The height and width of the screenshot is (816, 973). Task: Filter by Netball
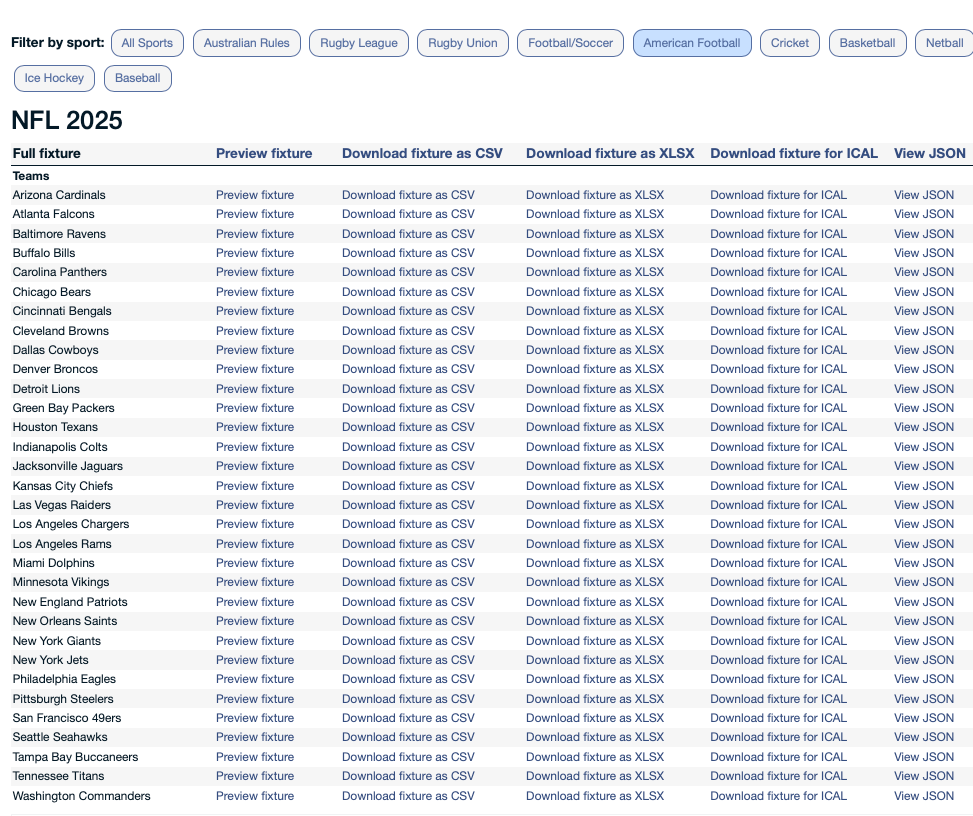[x=944, y=43]
